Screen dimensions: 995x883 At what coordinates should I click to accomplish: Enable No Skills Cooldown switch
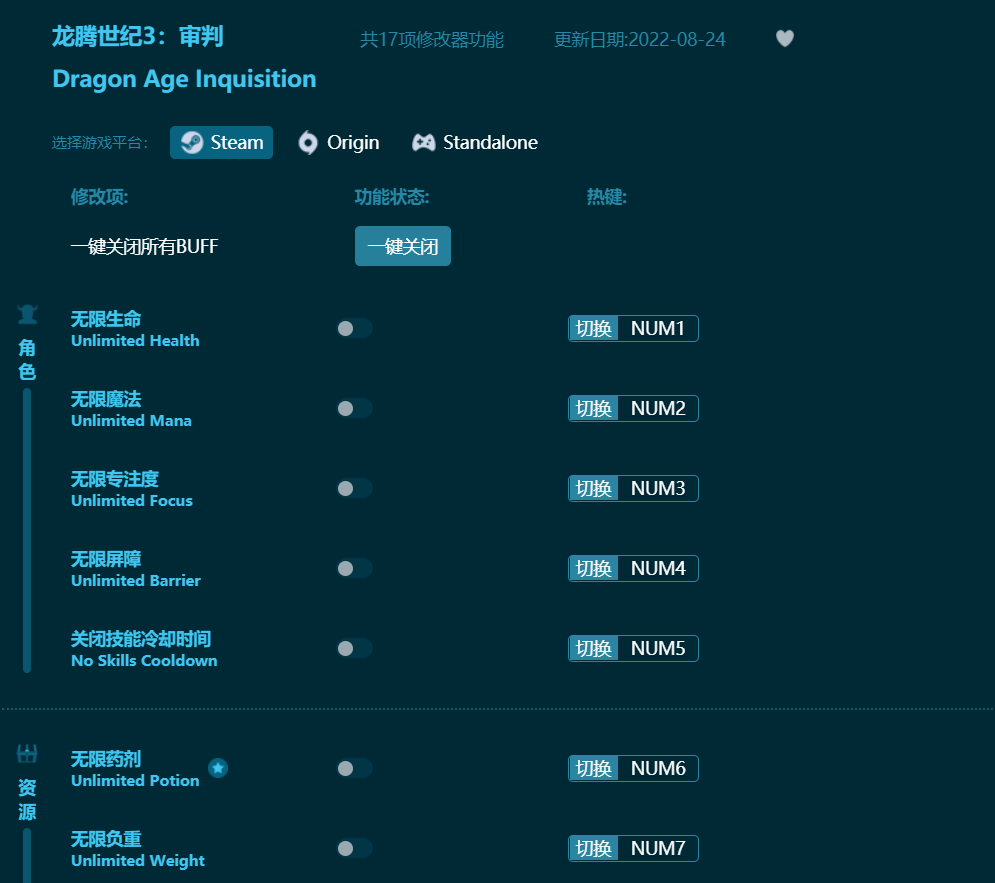pos(355,648)
